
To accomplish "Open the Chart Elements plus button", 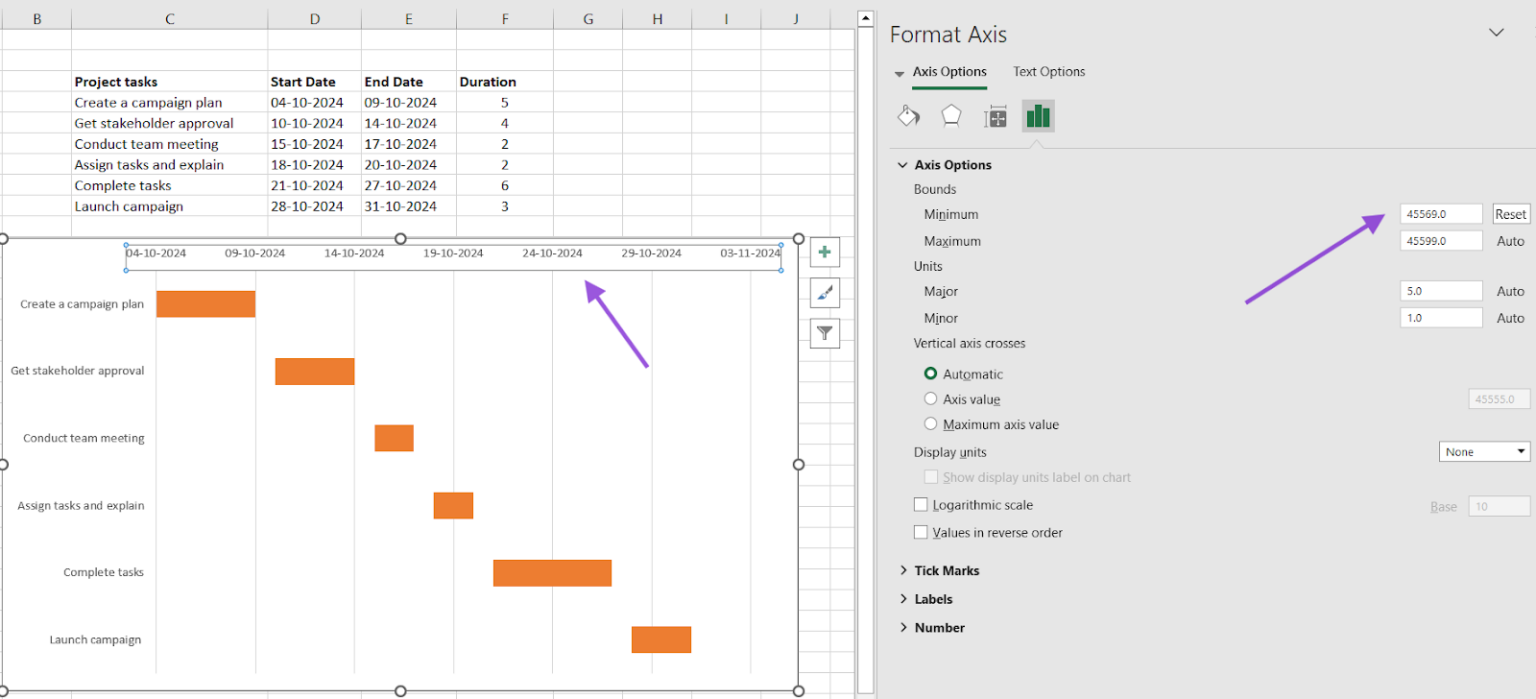I will [824, 252].
